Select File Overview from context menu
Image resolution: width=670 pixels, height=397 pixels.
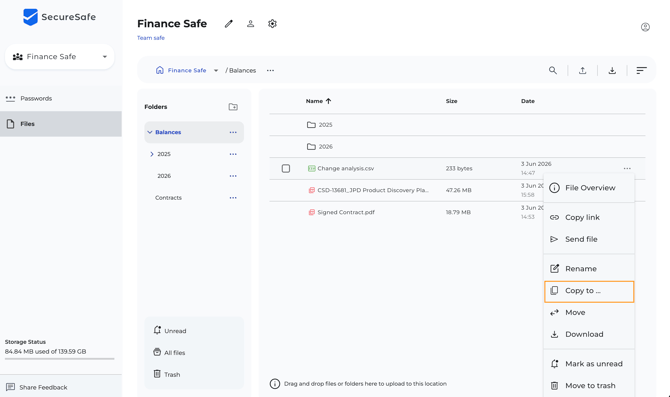(589, 188)
